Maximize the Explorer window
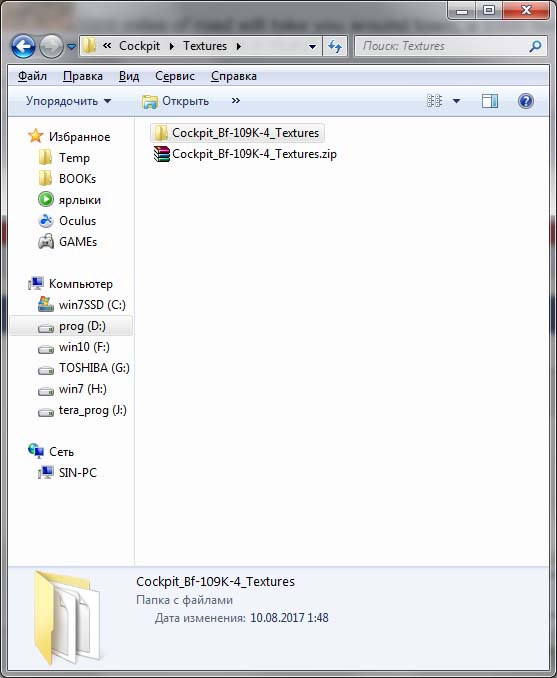The width and height of the screenshot is (557, 678). pyautogui.click(x=489, y=10)
